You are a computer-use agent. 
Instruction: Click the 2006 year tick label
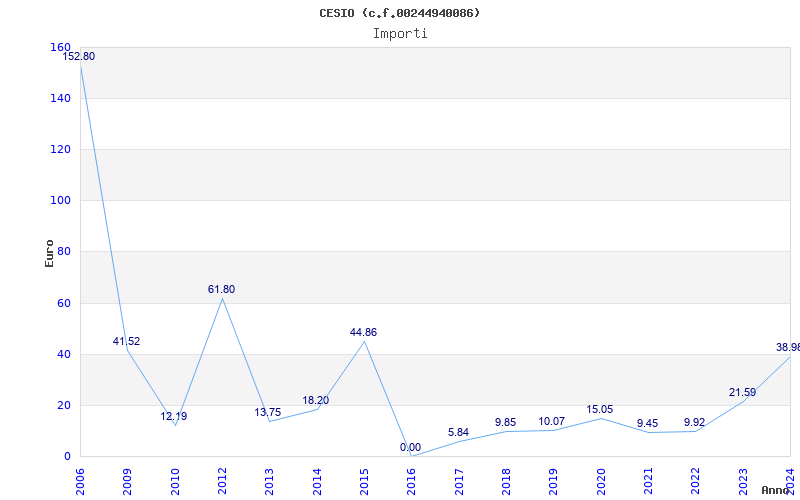point(80,482)
